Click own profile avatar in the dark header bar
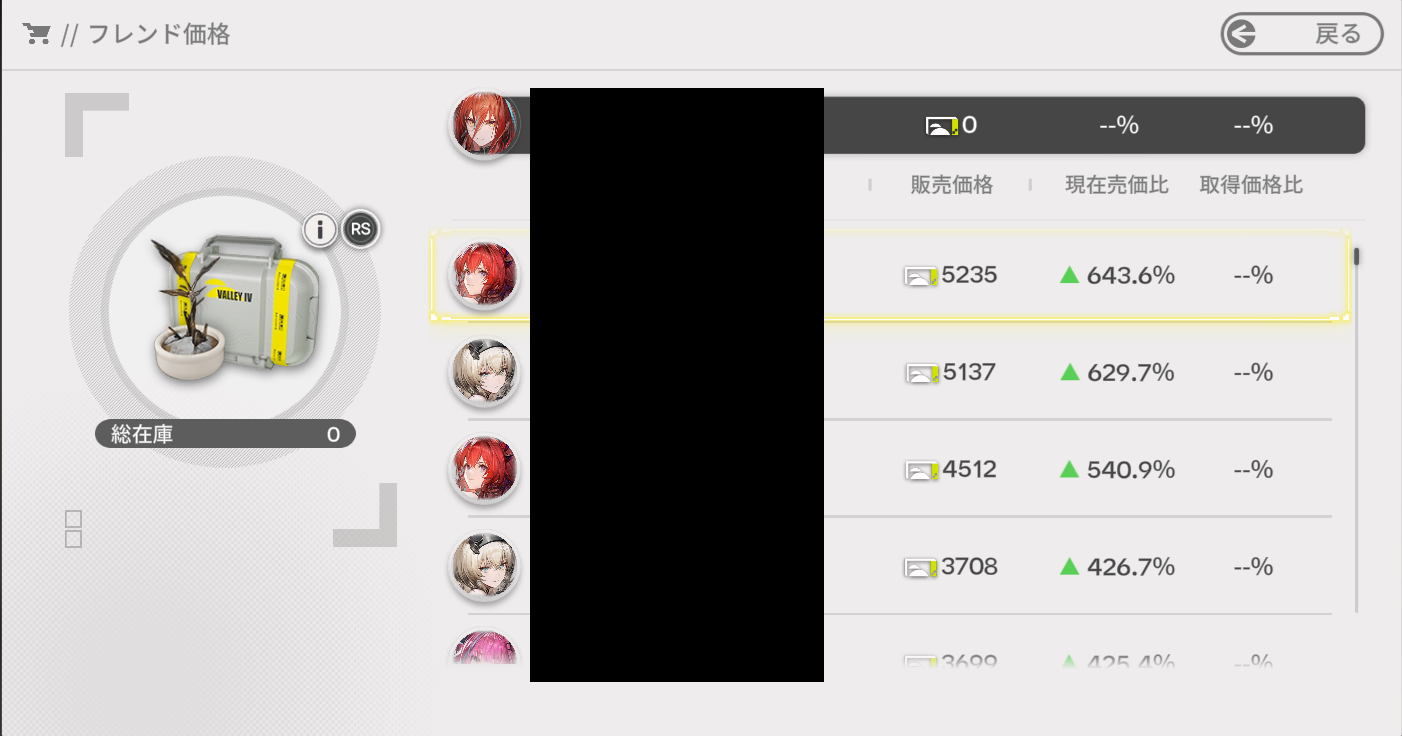This screenshot has height=736, width=1402. pos(485,125)
